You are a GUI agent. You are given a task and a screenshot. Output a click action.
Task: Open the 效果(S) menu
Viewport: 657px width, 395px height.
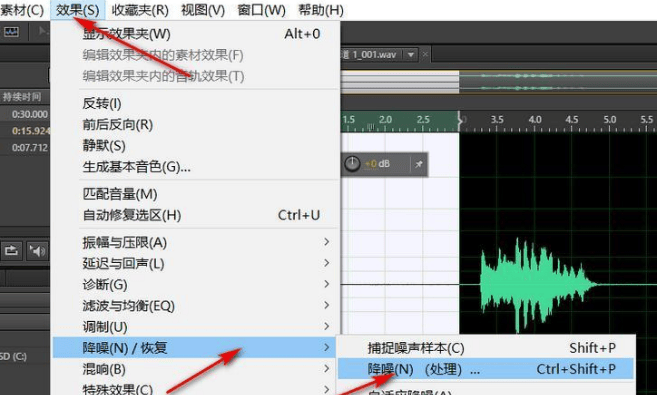(x=78, y=10)
